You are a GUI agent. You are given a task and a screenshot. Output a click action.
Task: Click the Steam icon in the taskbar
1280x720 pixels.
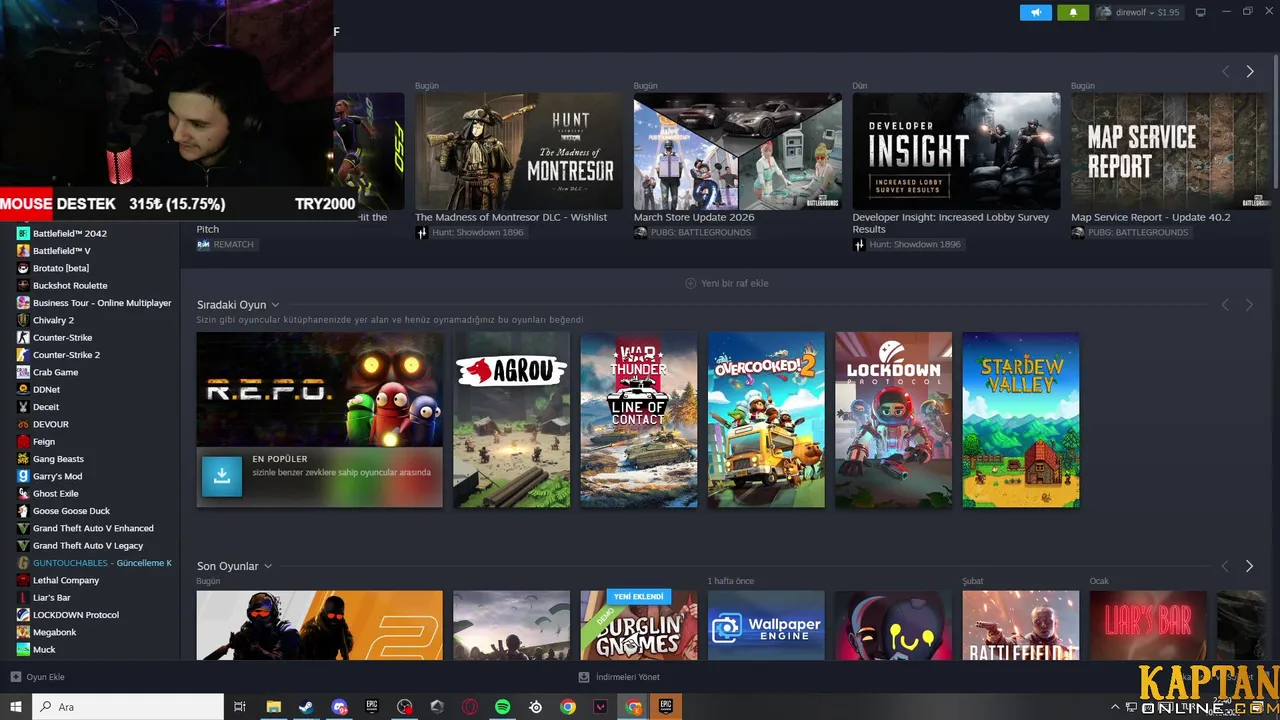(306, 707)
